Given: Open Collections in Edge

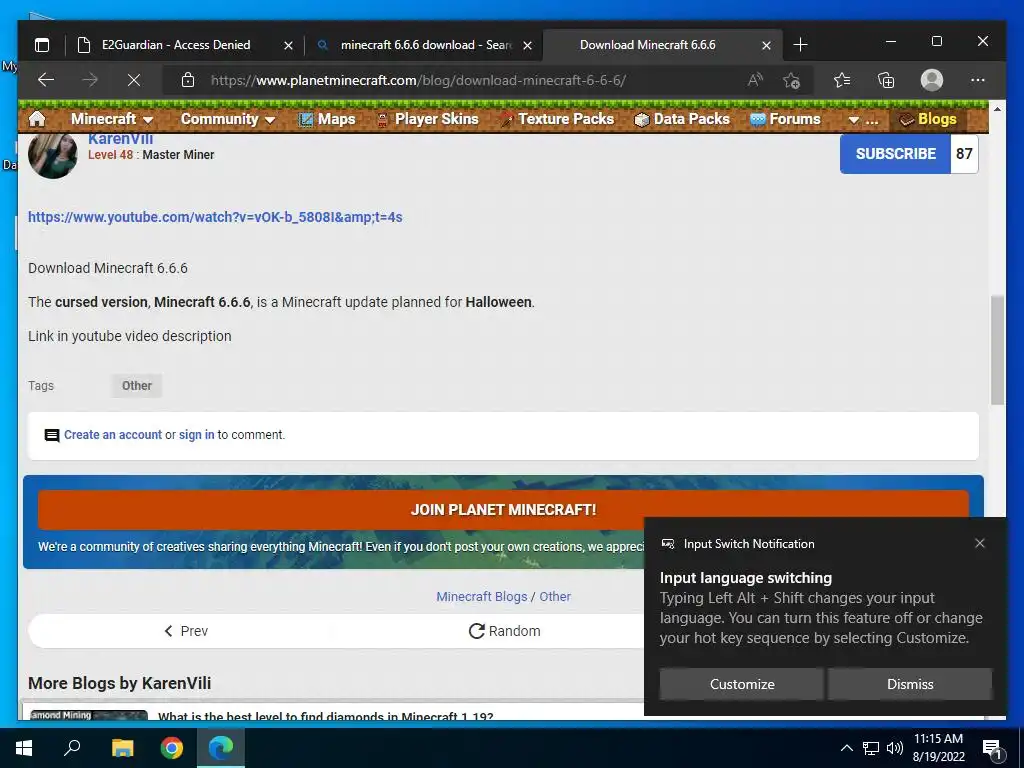Looking at the screenshot, I should pos(886,80).
